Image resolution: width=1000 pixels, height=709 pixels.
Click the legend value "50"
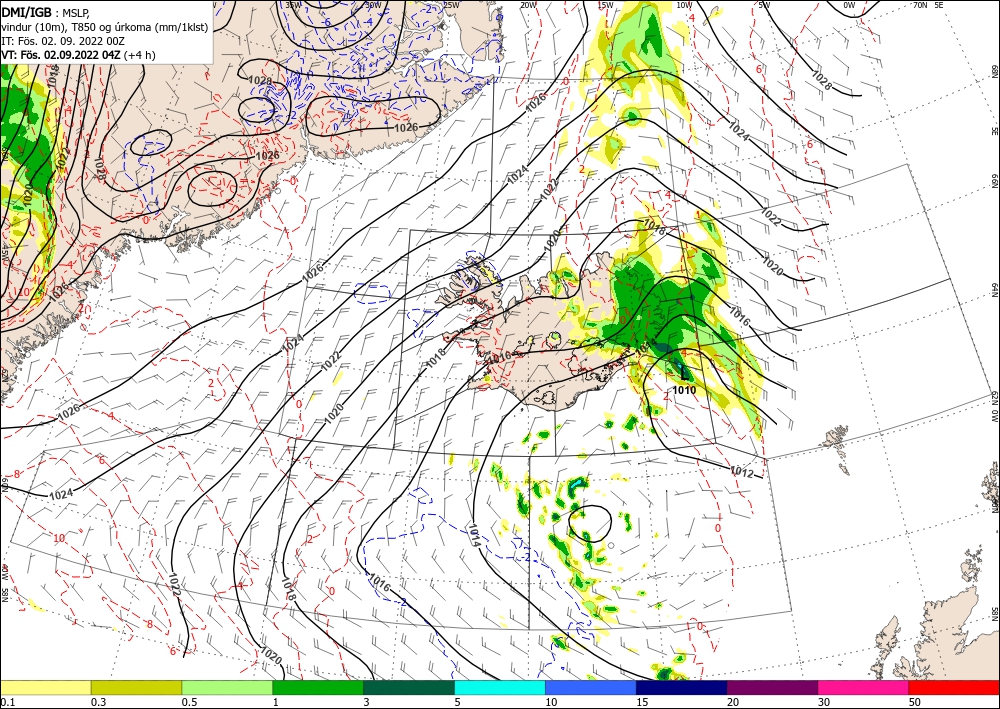click(x=915, y=702)
